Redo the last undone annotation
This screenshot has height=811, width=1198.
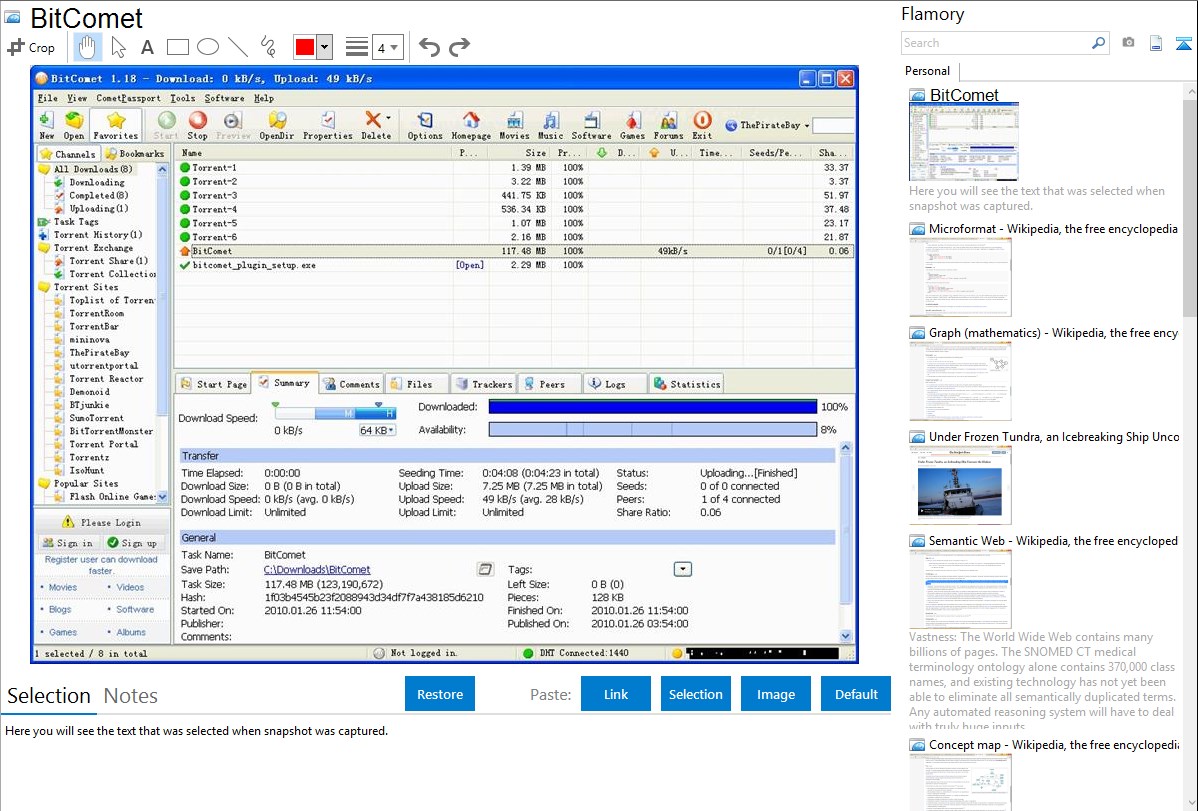click(459, 47)
